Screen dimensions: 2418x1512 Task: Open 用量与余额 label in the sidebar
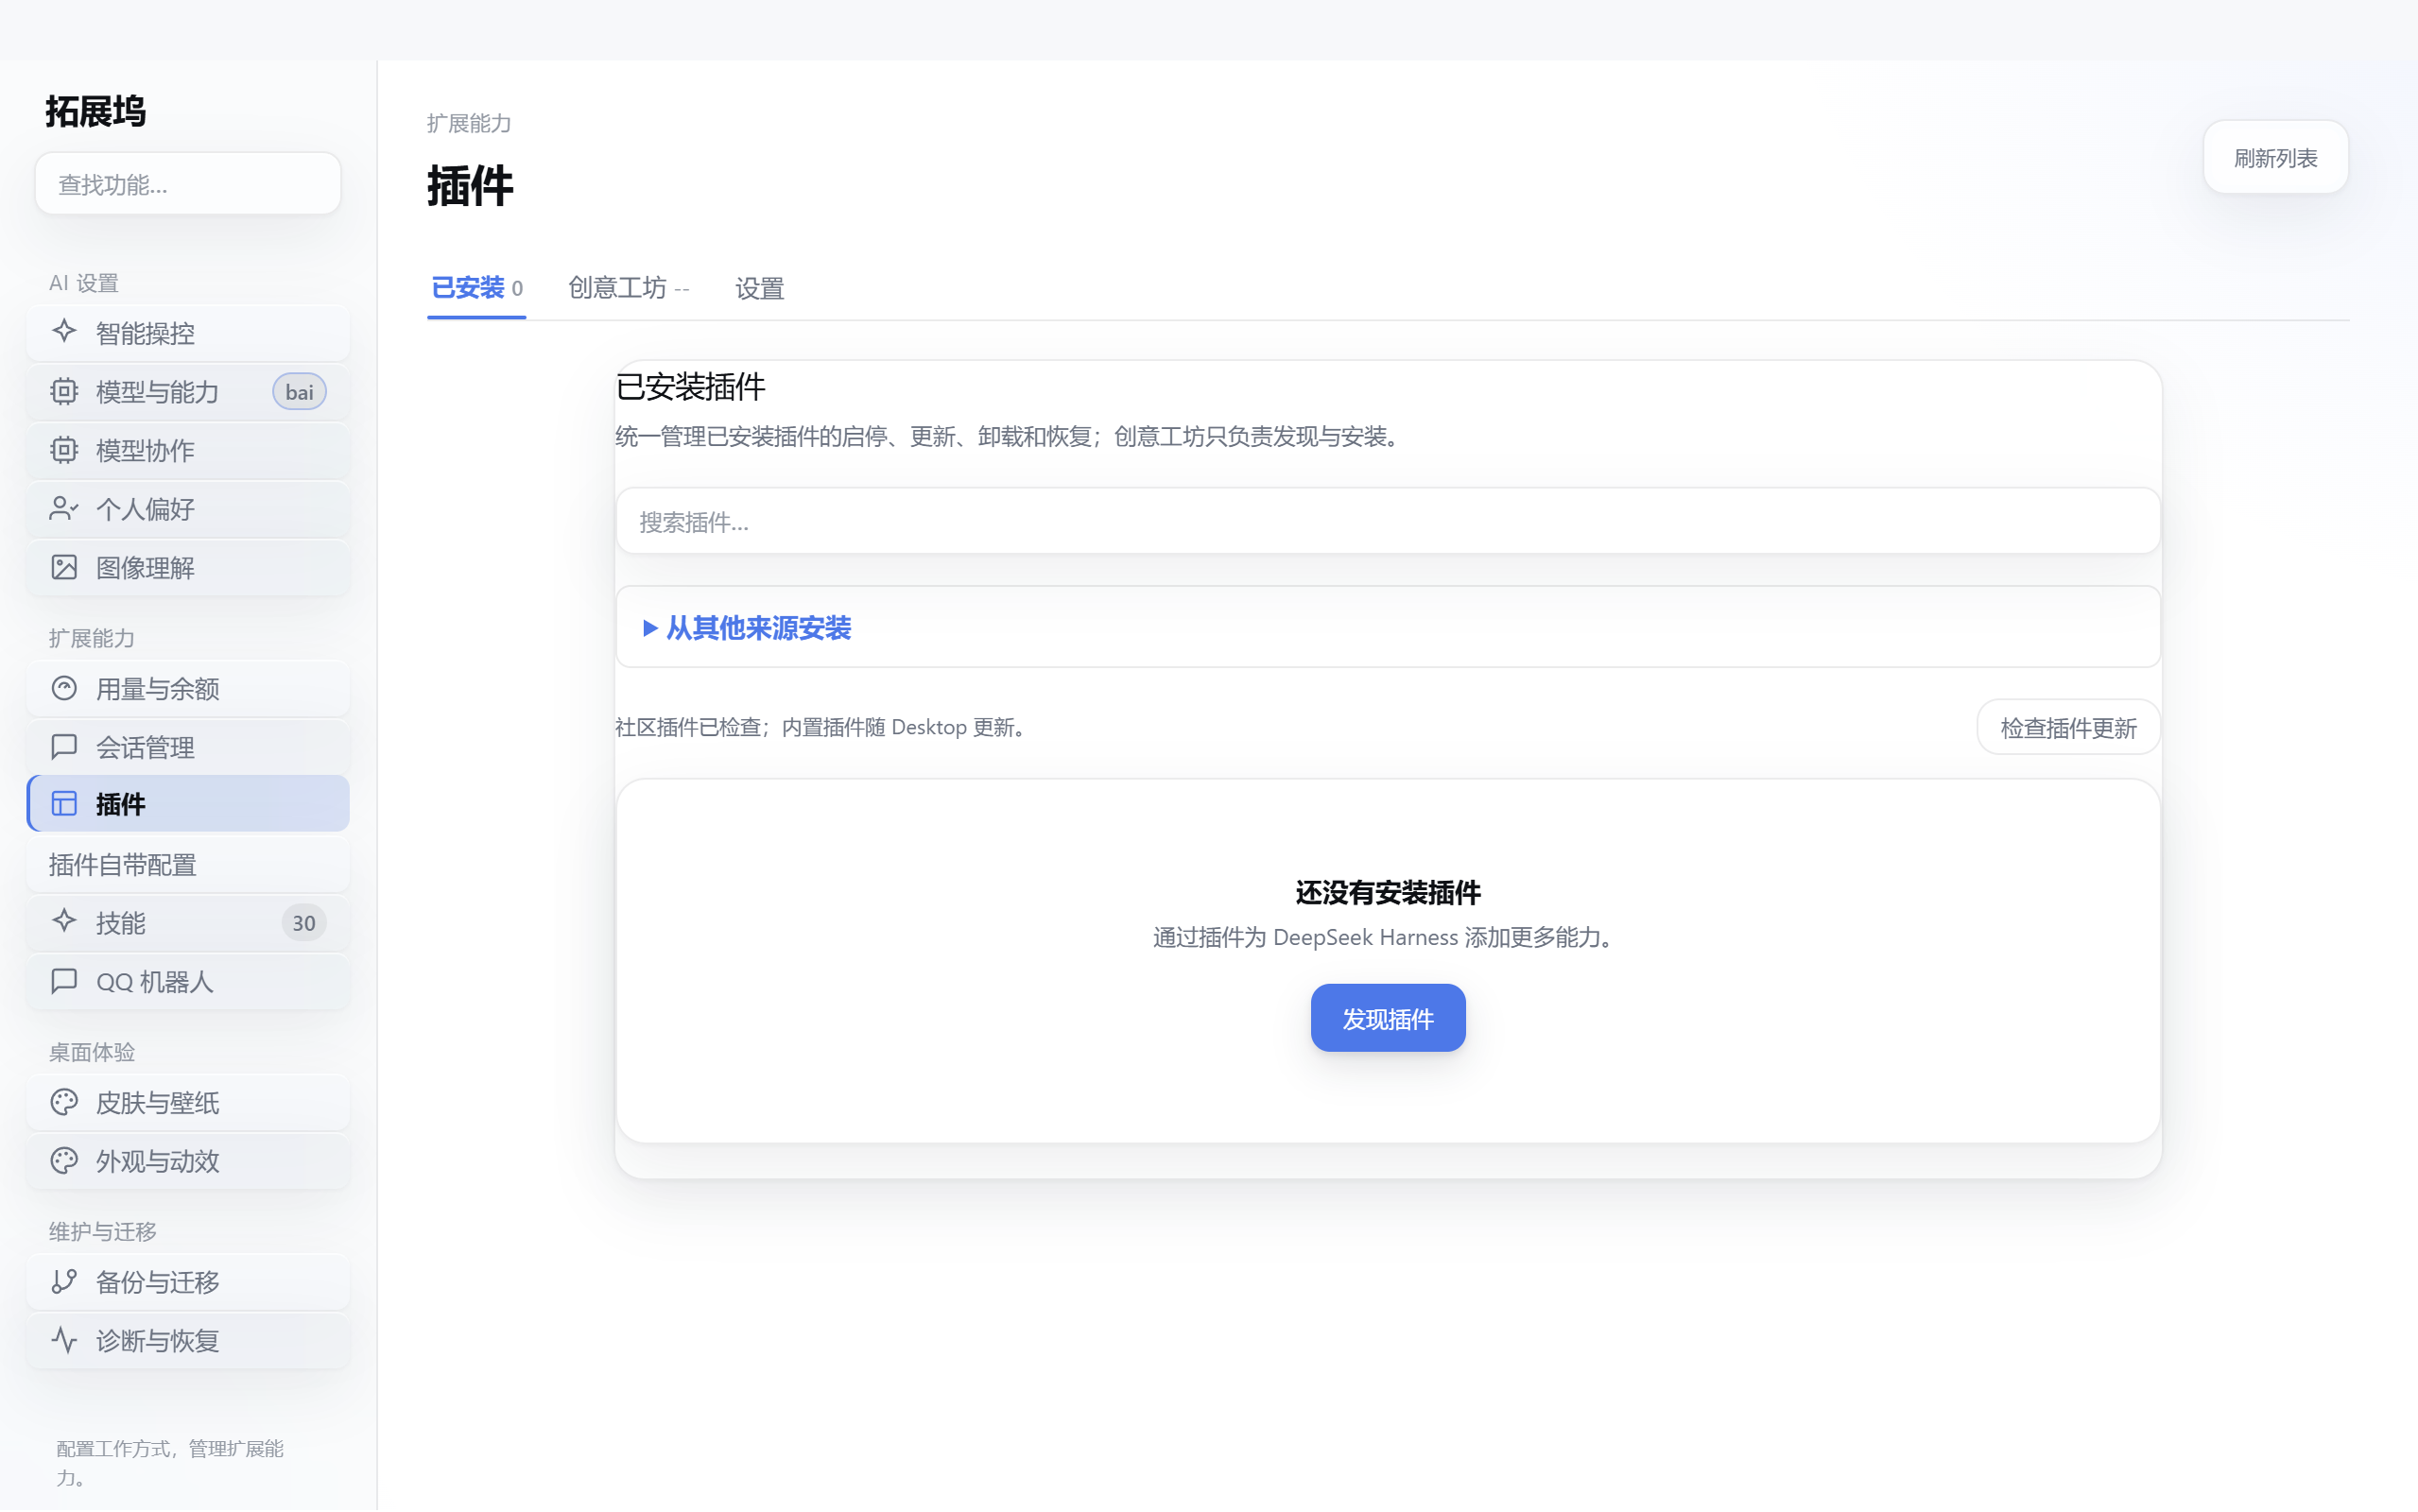pos(158,689)
